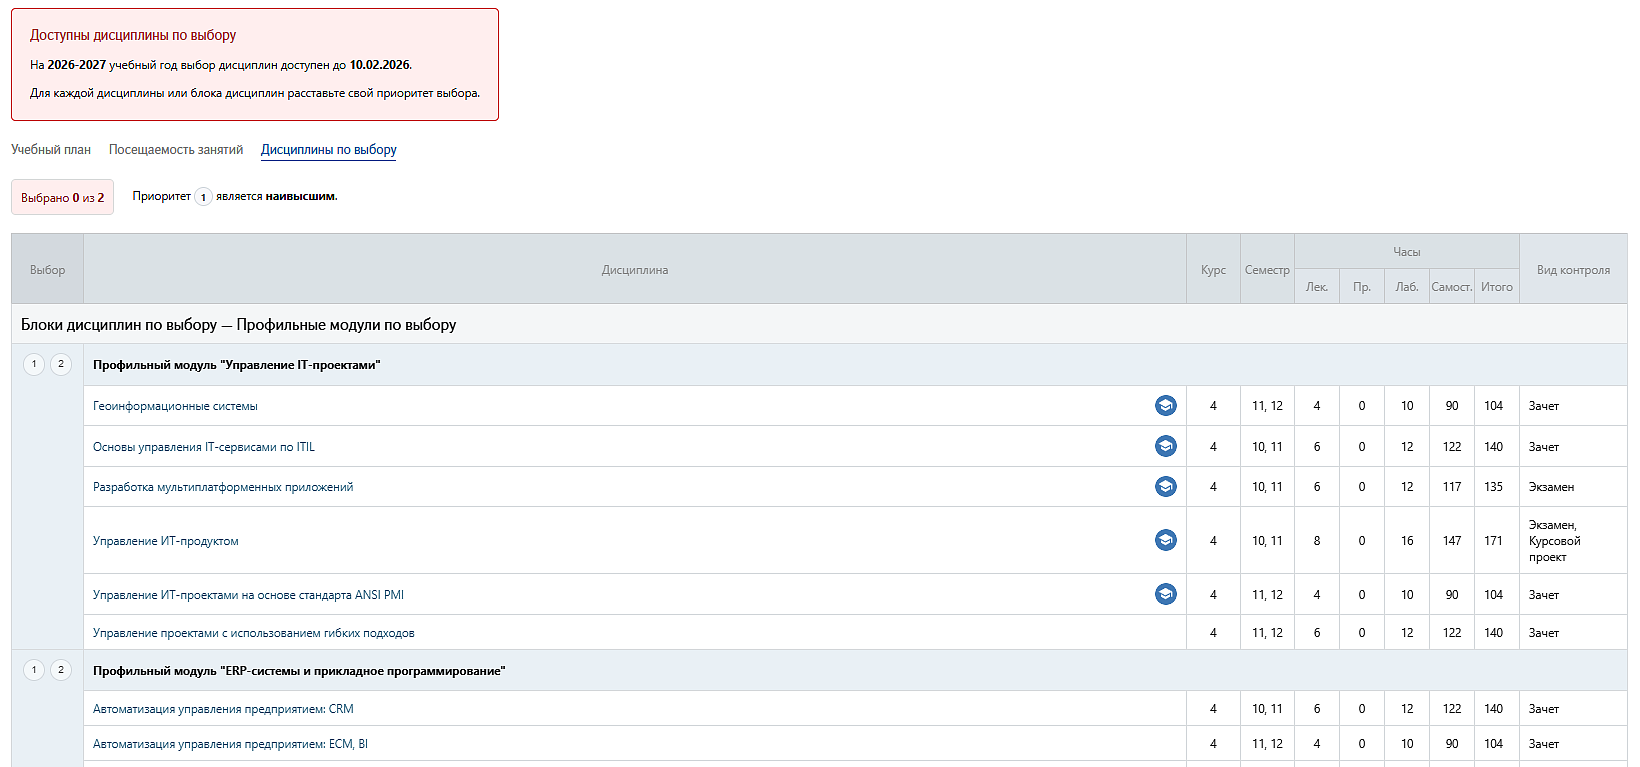
Task: Open Основы управления IT-сервисами по ITIL link
Action: [204, 447]
